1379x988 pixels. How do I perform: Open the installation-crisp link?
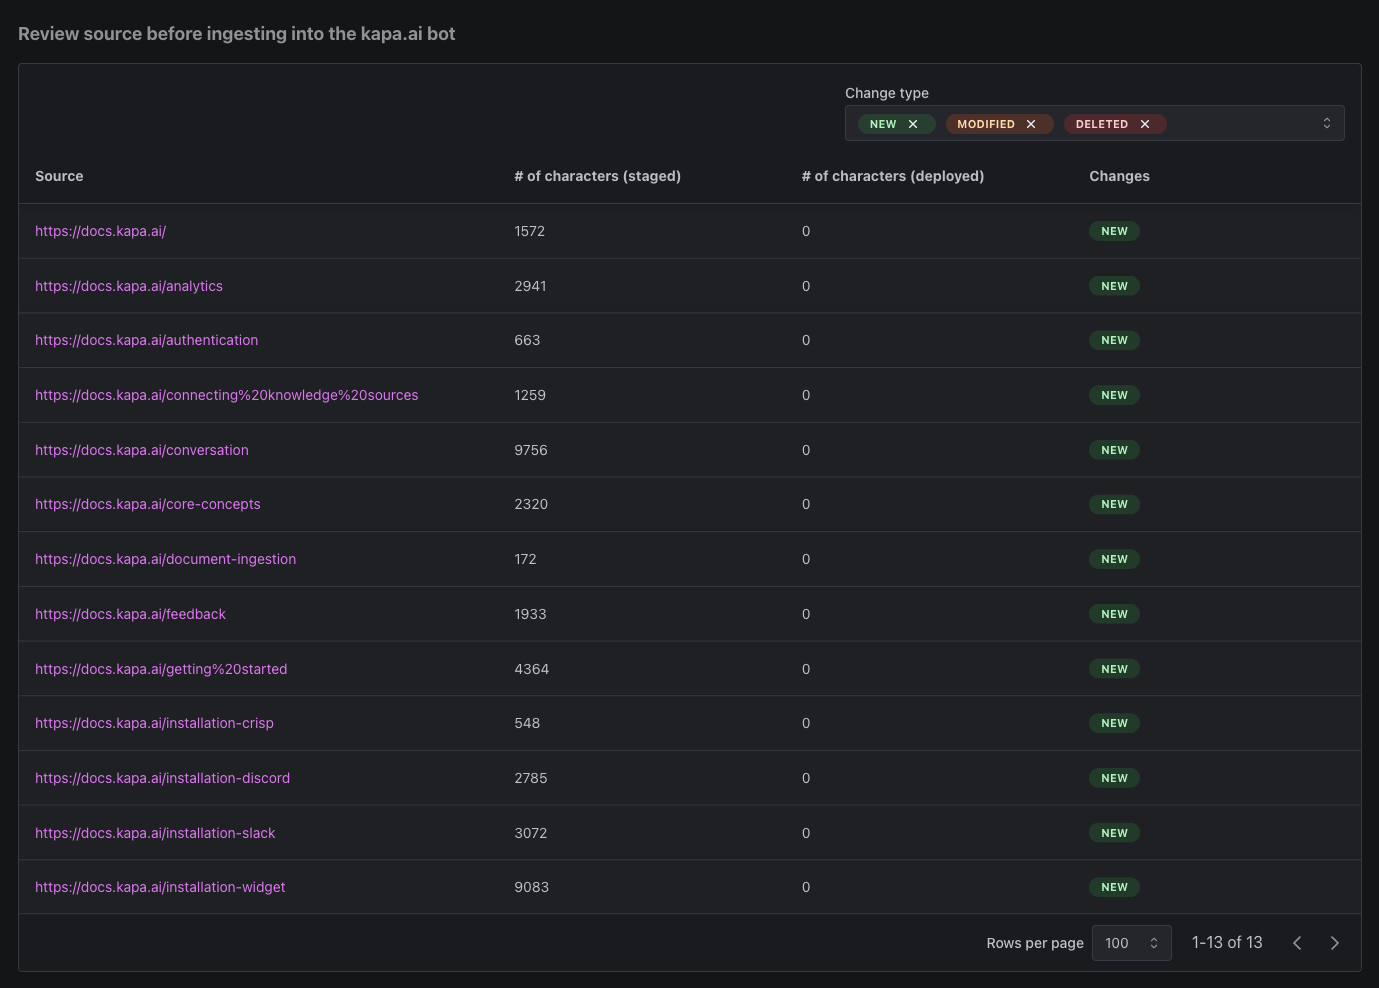(x=154, y=723)
